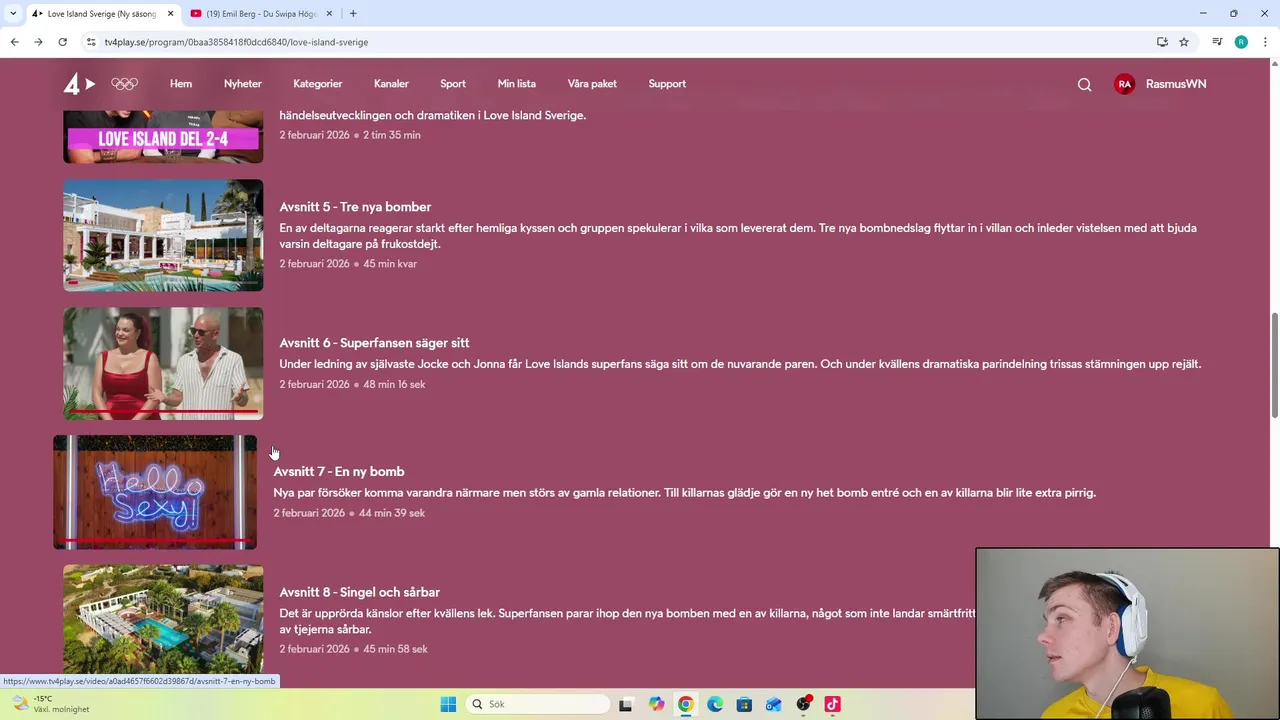Switch to Emil Berg YouTube tab
This screenshot has width=1280, height=720.
click(x=260, y=14)
